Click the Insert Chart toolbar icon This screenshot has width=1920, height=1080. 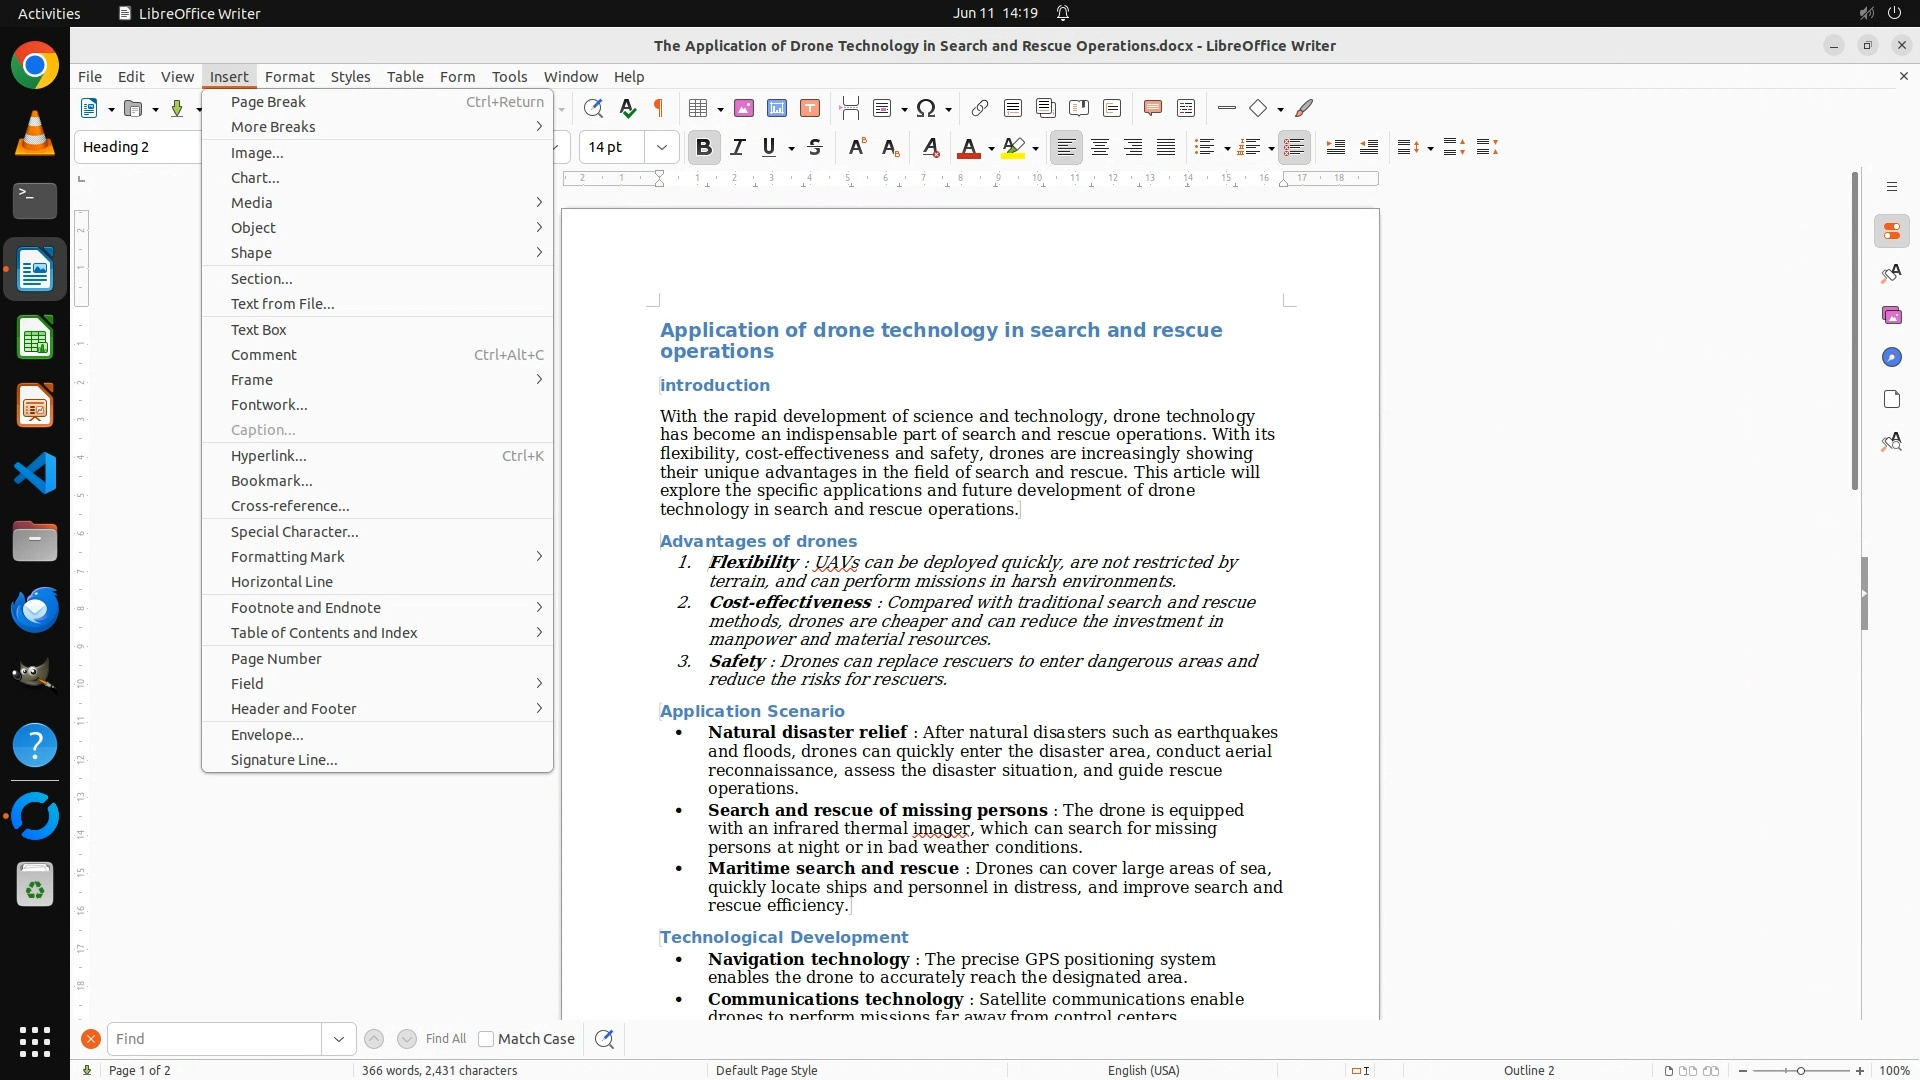(x=777, y=108)
